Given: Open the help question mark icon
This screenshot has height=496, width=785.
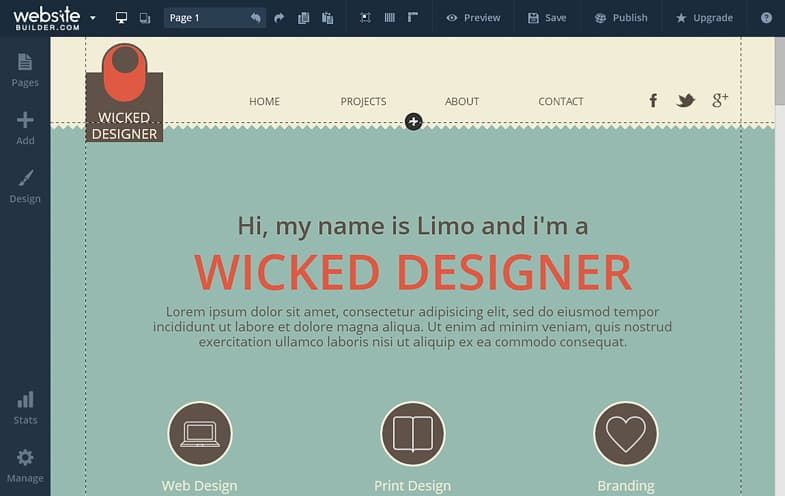Looking at the screenshot, I should 766,18.
